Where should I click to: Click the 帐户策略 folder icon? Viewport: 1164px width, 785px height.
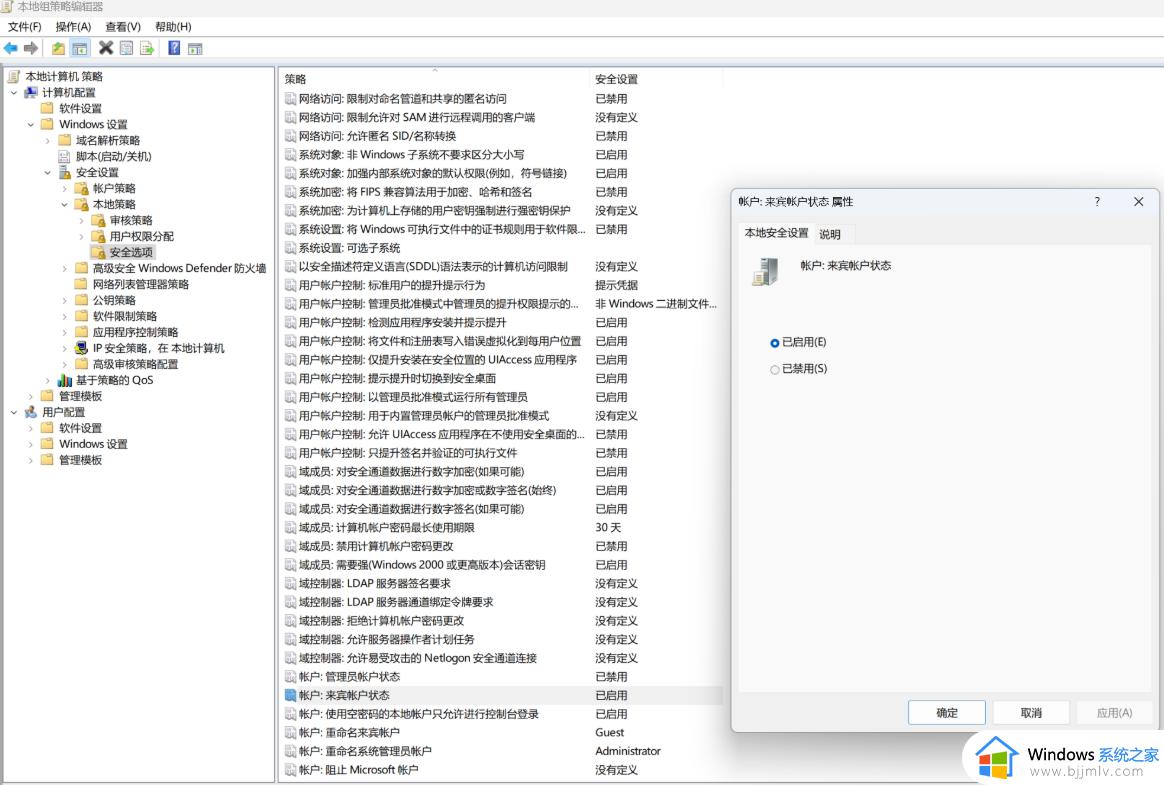pos(82,189)
